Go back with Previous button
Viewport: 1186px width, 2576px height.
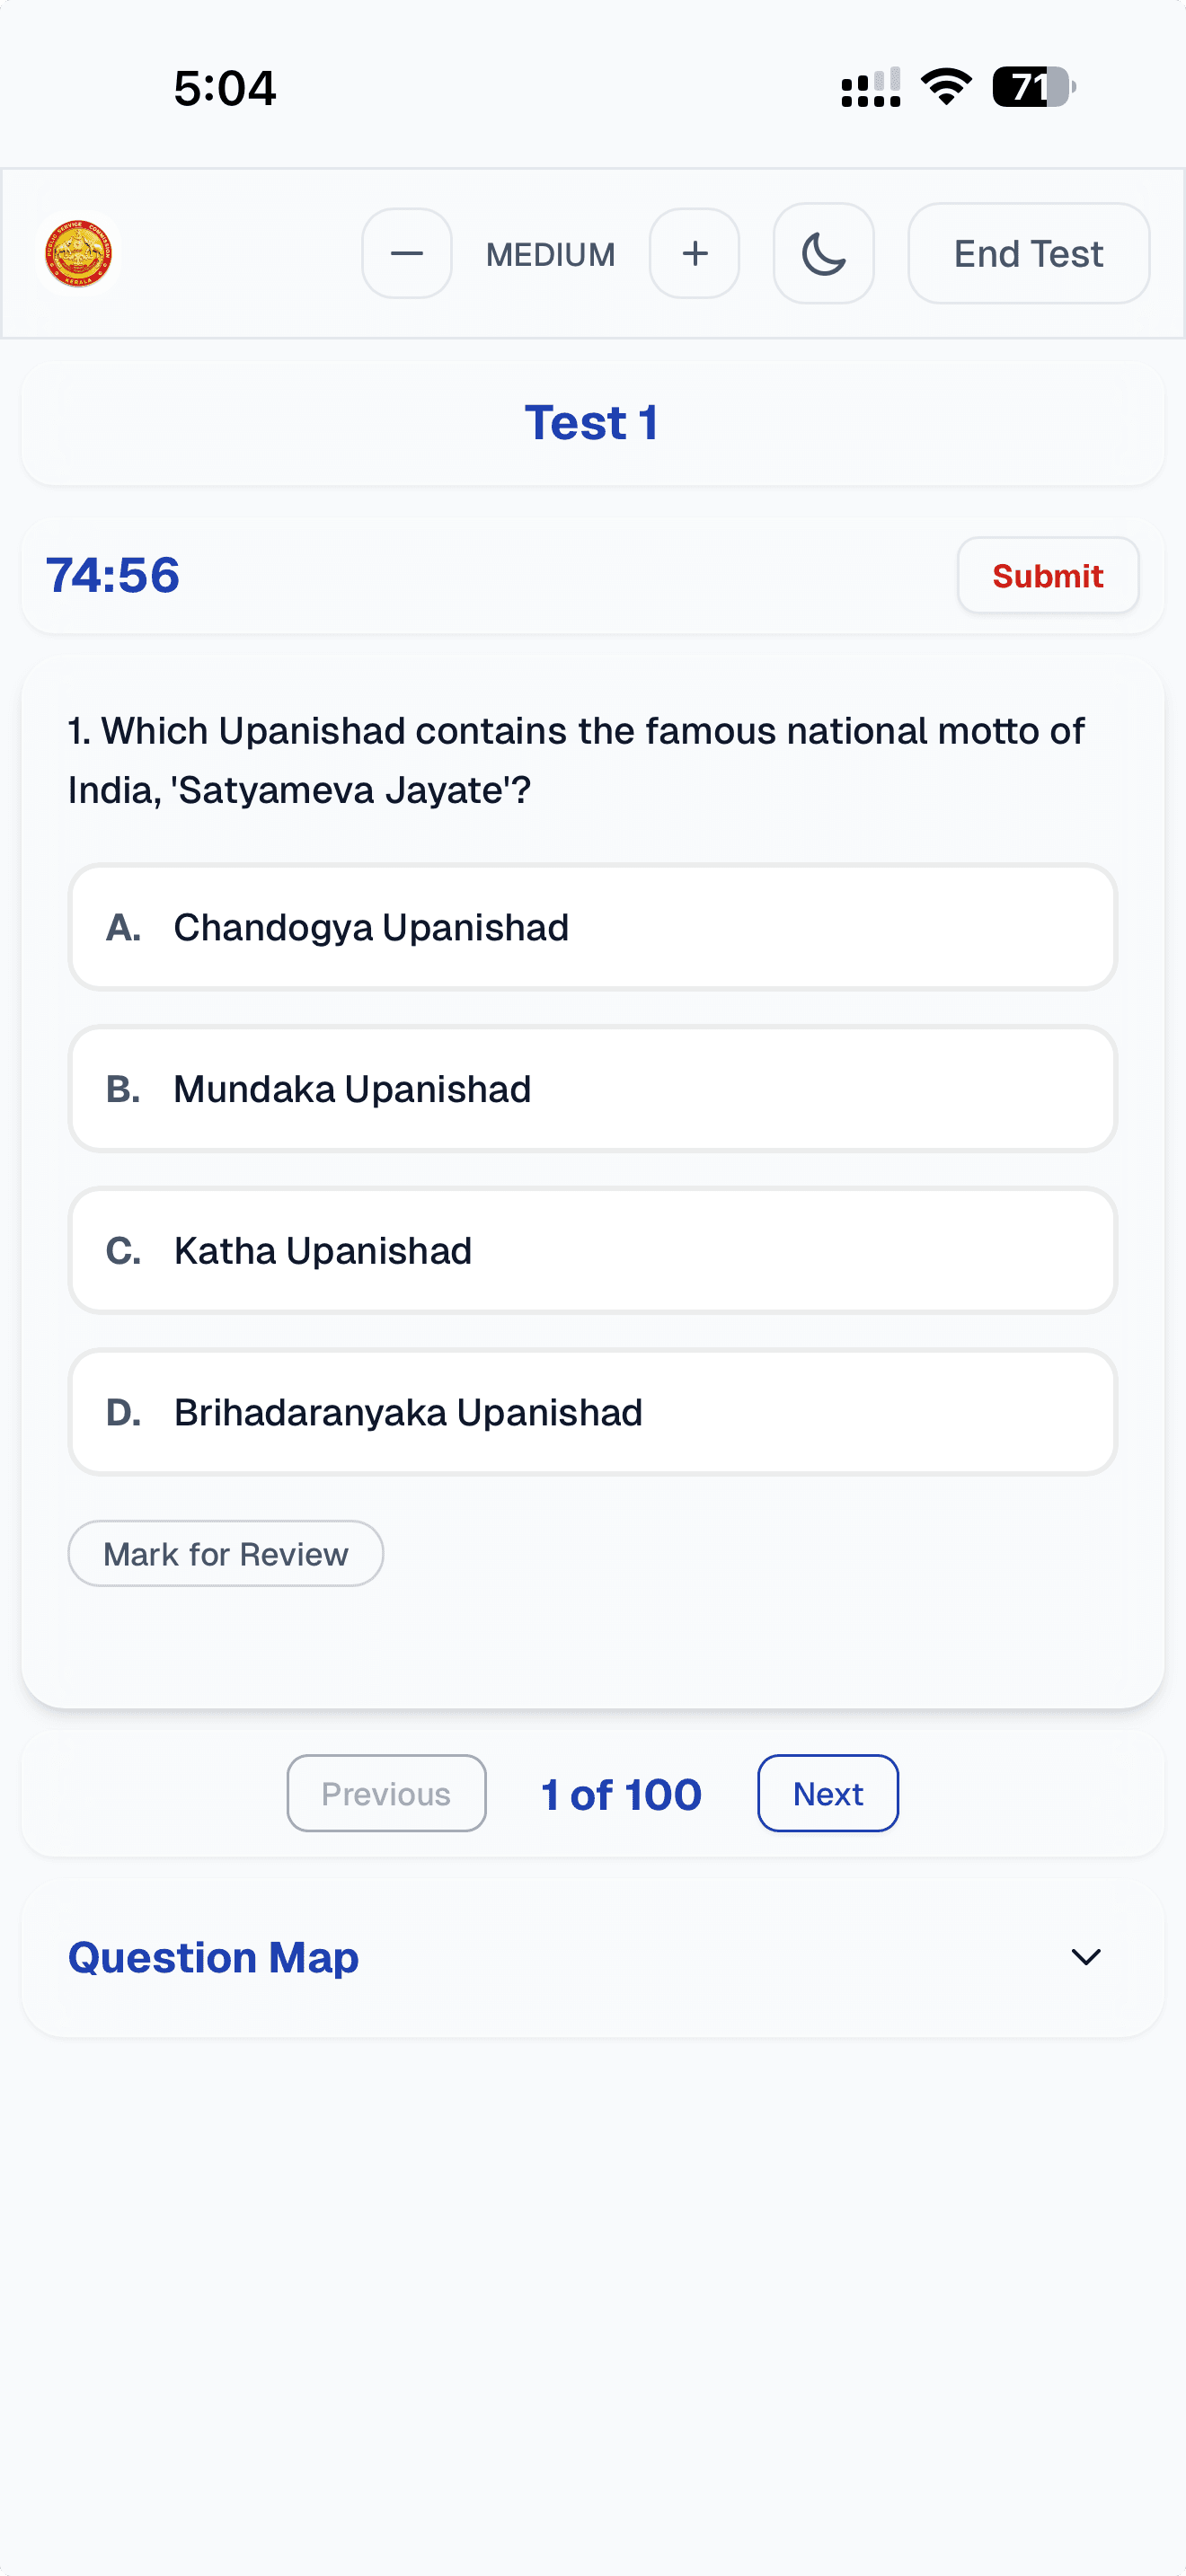[x=386, y=1794]
